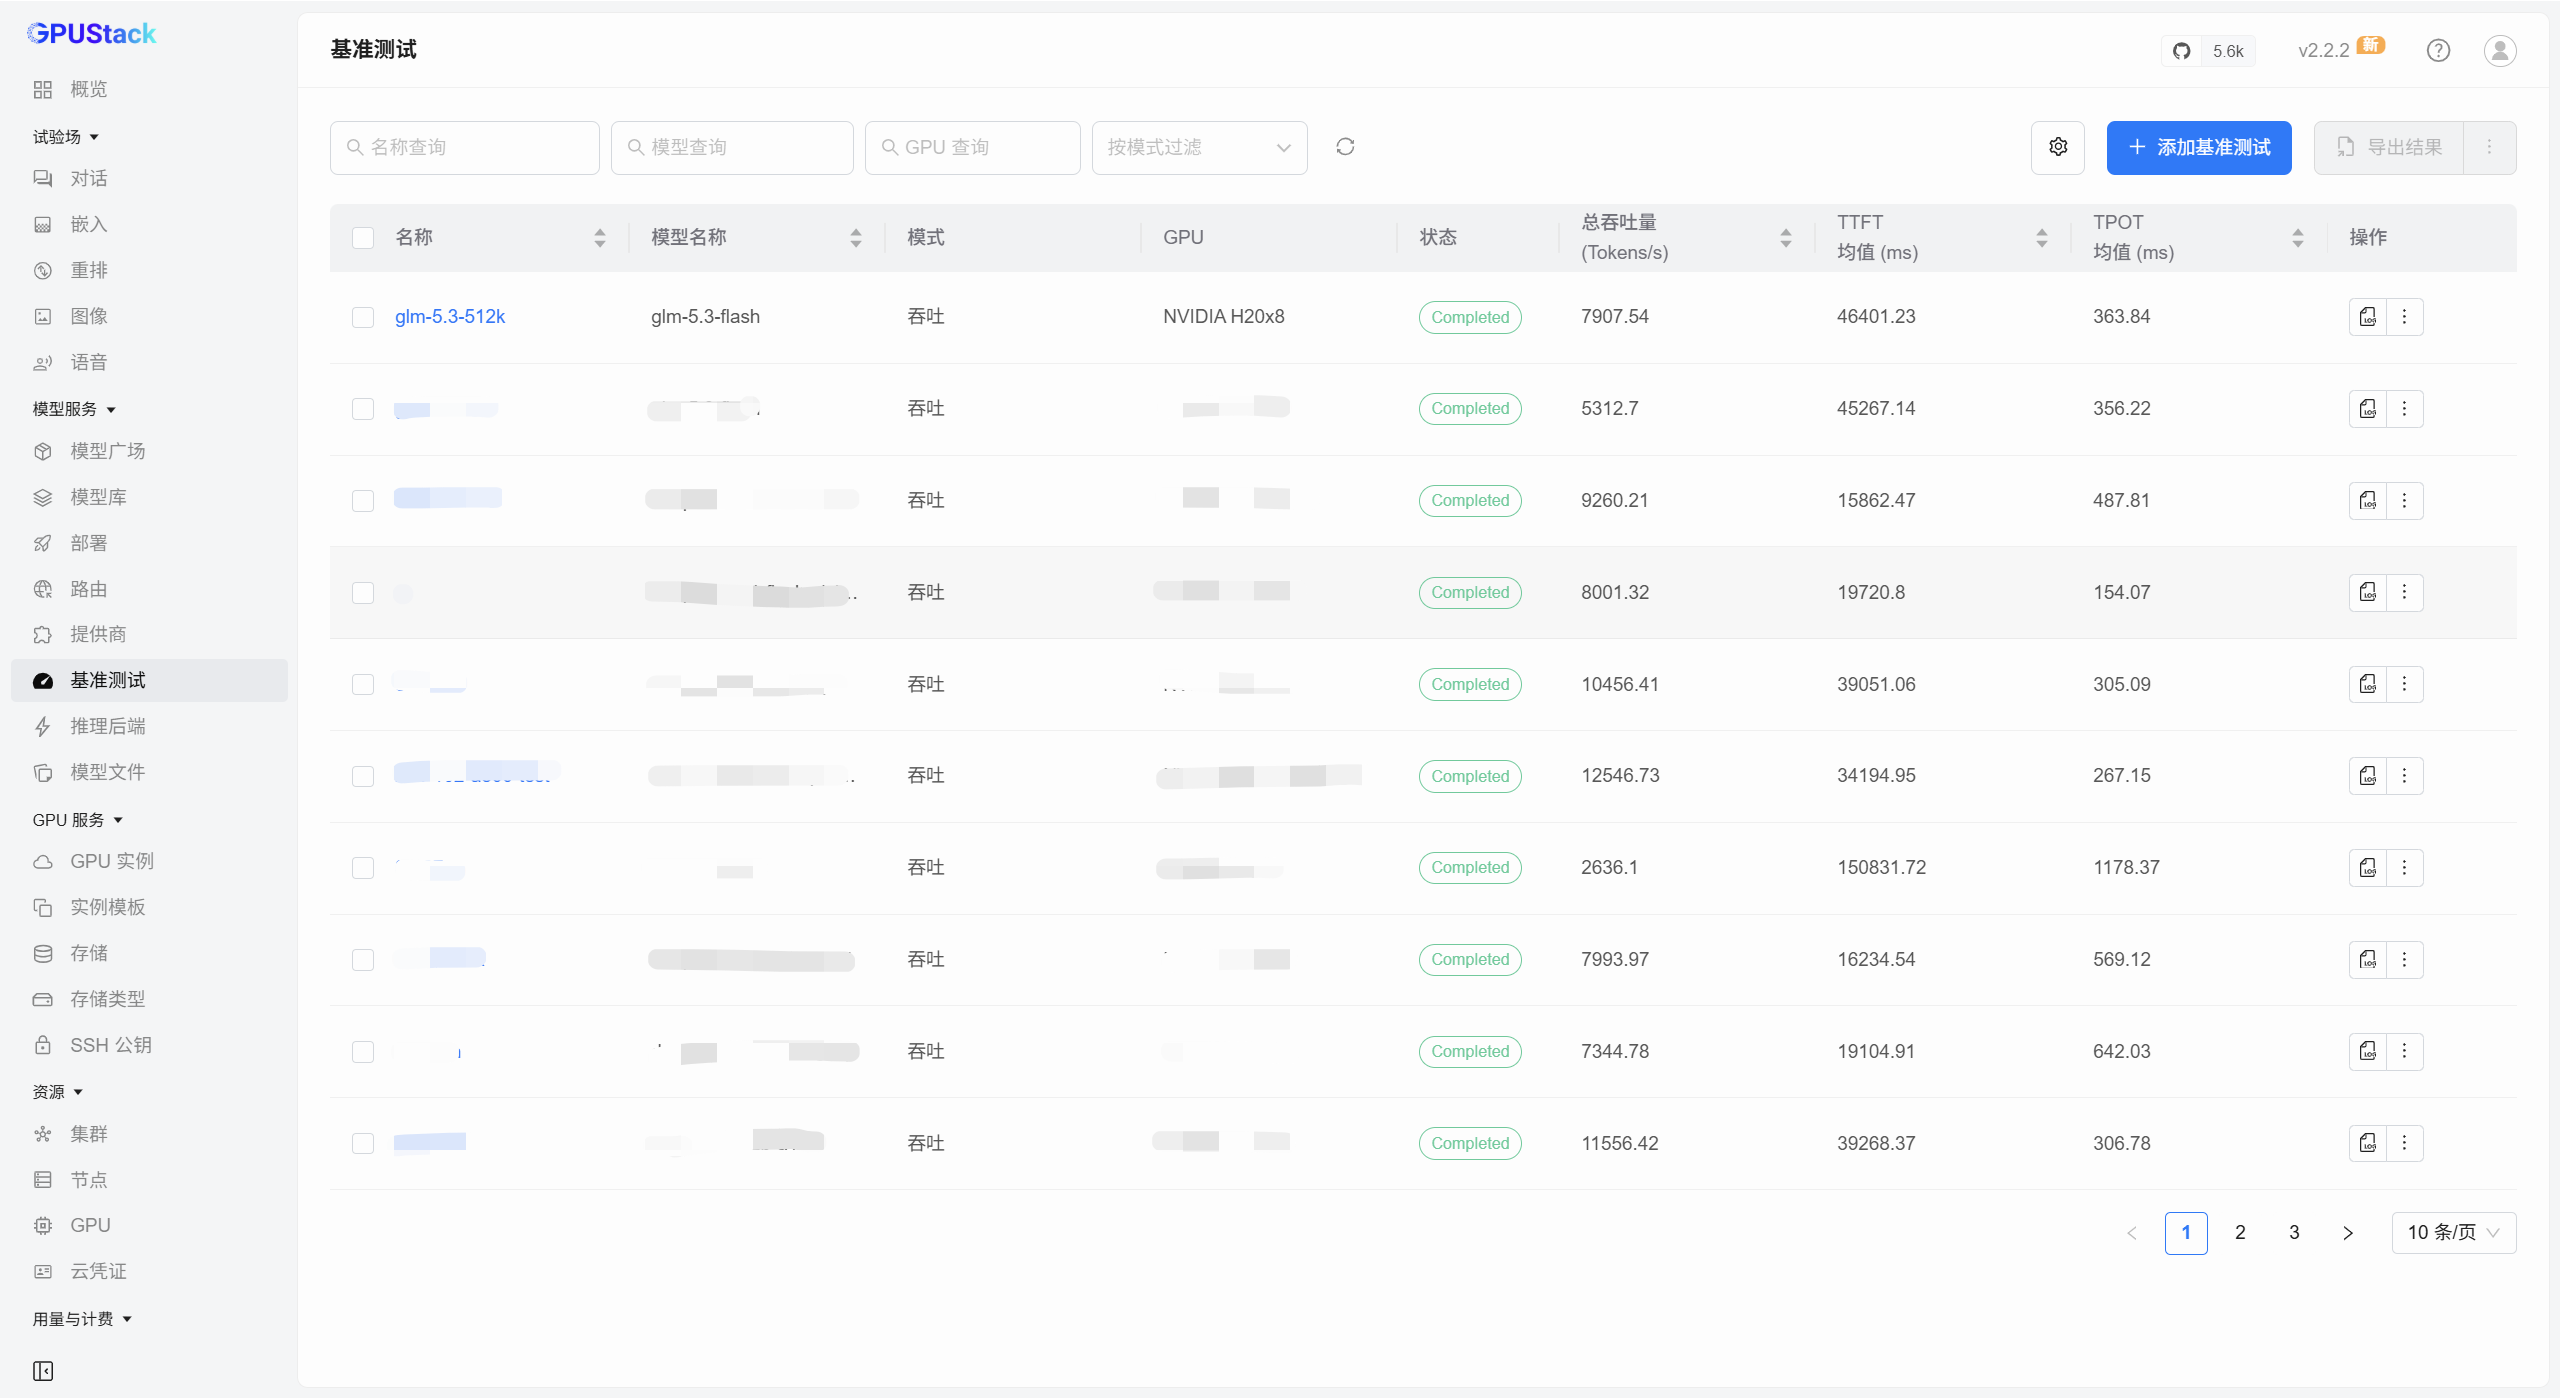This screenshot has height=1398, width=2560.
Task: Check the 7344.78 throughput row checkbox
Action: coord(363,1052)
